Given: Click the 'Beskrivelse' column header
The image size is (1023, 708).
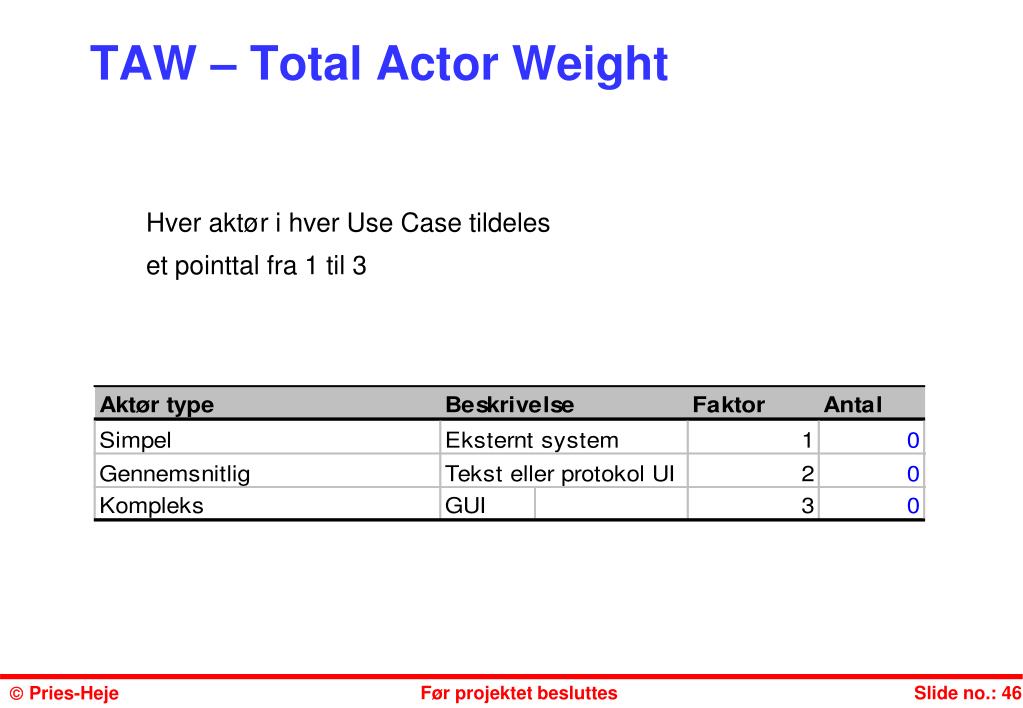Looking at the screenshot, I should [x=510, y=405].
